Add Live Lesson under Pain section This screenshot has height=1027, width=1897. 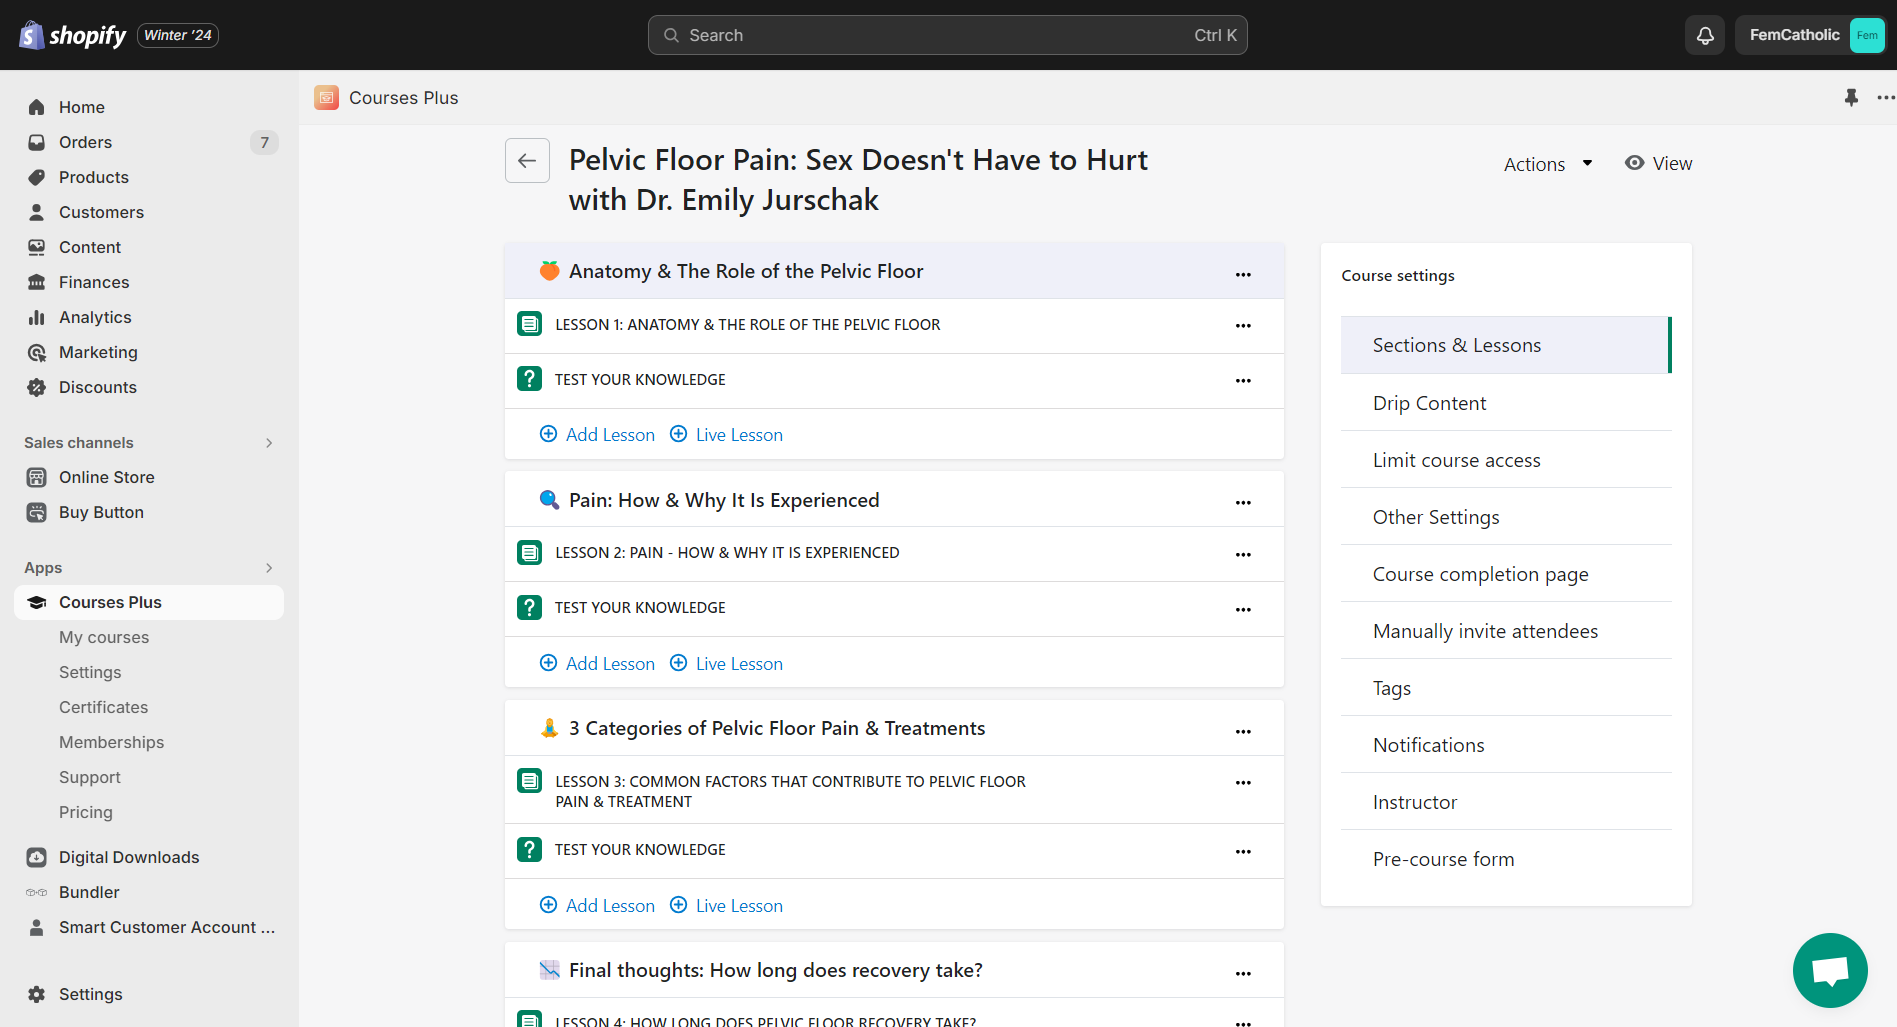[727, 663]
